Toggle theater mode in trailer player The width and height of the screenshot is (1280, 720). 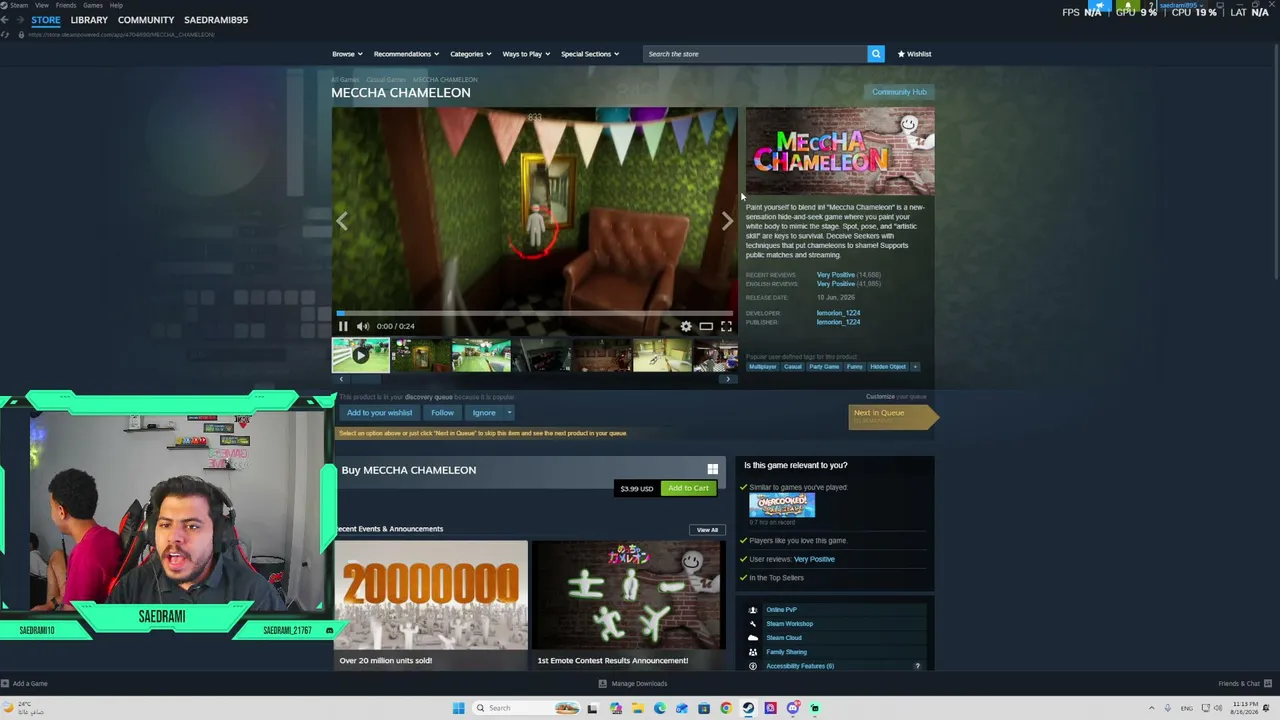click(706, 326)
